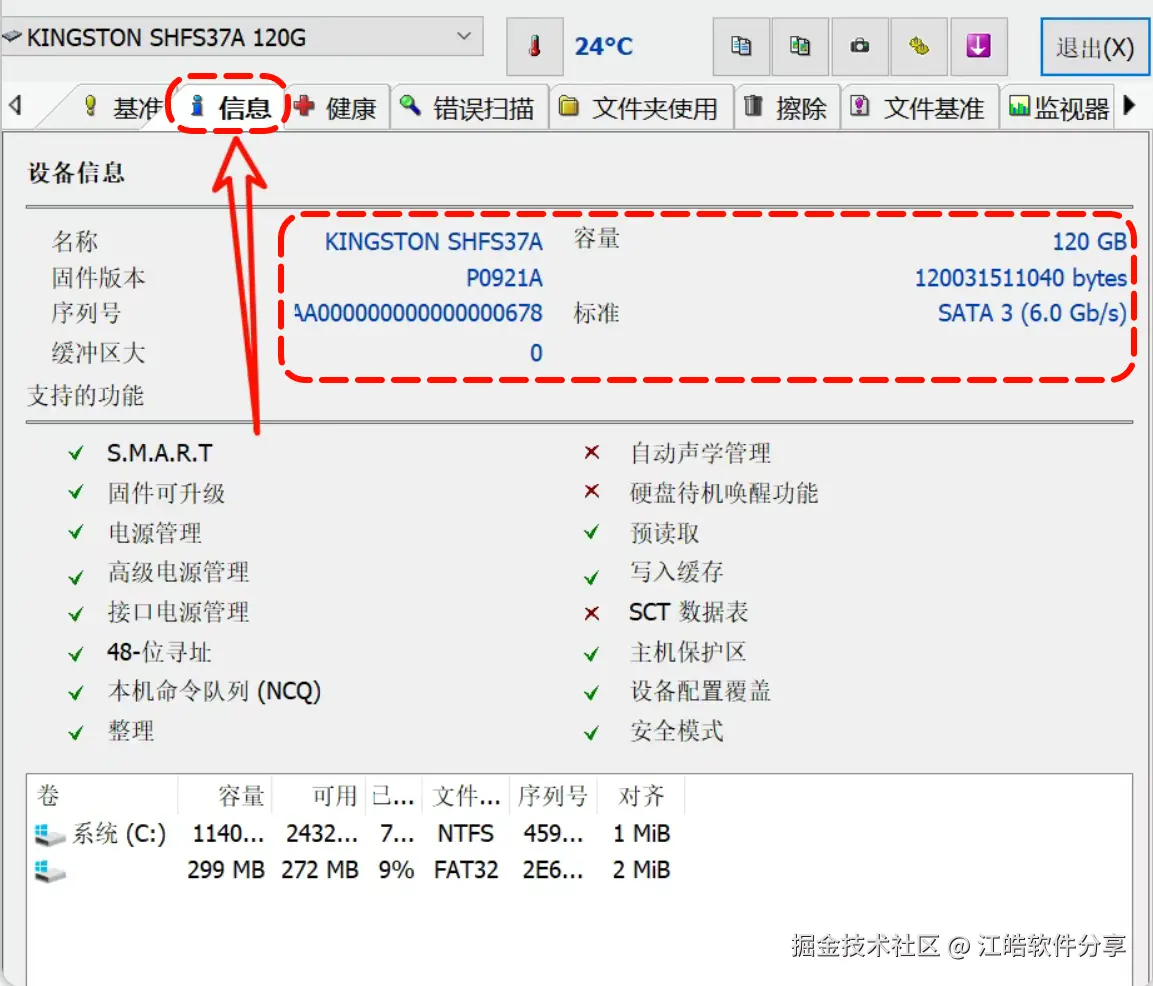
Task: Click the 48-位寻址 feature entry
Action: (x=159, y=651)
